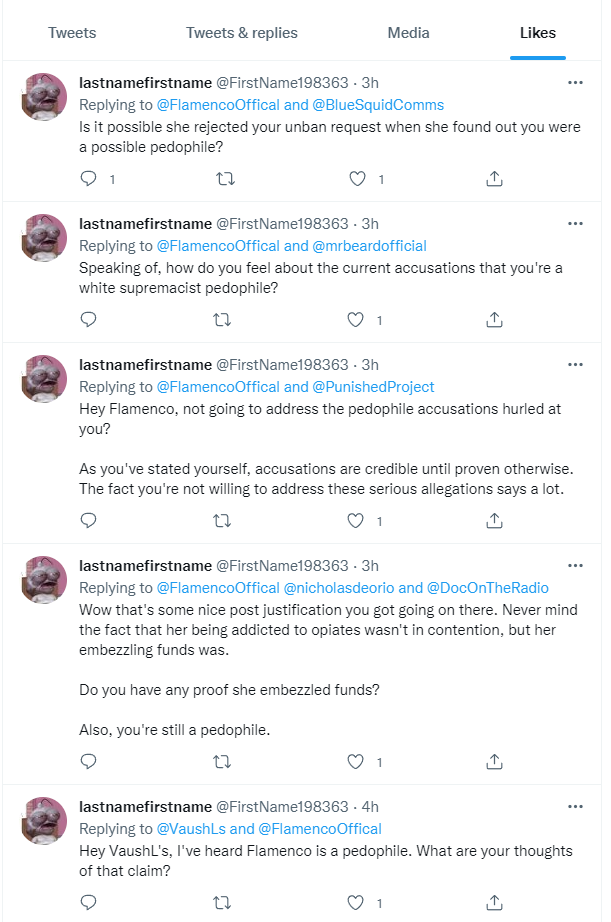Image resolution: width=611 pixels, height=922 pixels.
Task: Toggle like on the tweet replying to @VaushLs
Action: point(355,903)
